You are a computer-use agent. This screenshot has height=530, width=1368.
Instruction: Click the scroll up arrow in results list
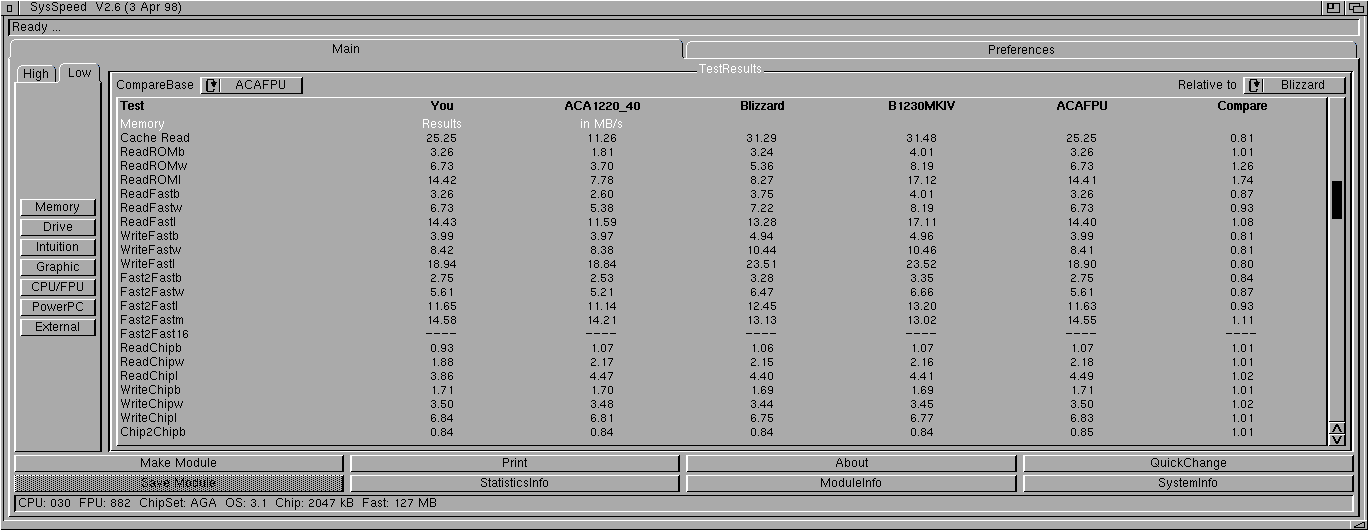coord(1337,428)
